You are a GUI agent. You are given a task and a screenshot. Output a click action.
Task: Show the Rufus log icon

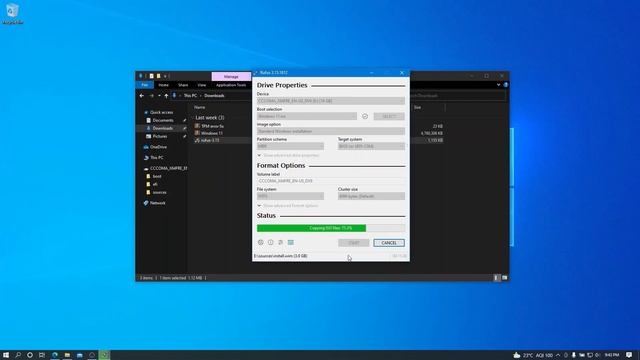click(291, 242)
